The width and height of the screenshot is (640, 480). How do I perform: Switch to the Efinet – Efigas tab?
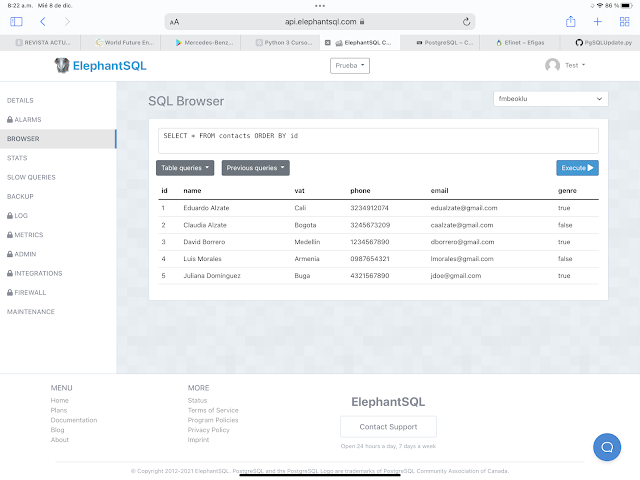click(x=520, y=42)
